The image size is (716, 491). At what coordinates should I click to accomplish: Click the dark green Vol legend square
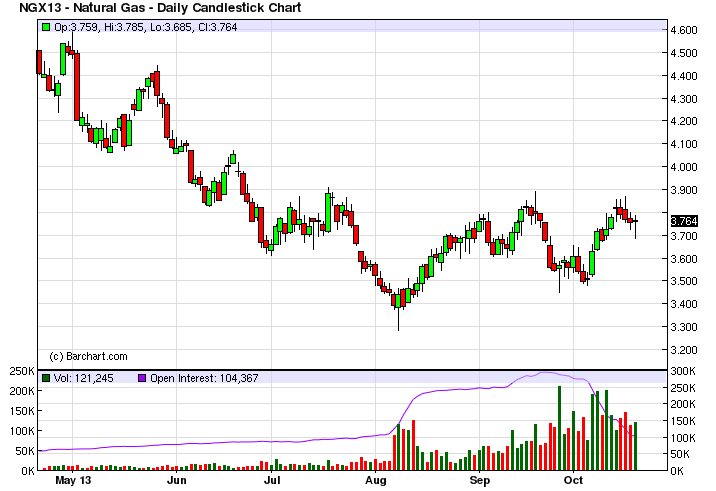(46, 378)
